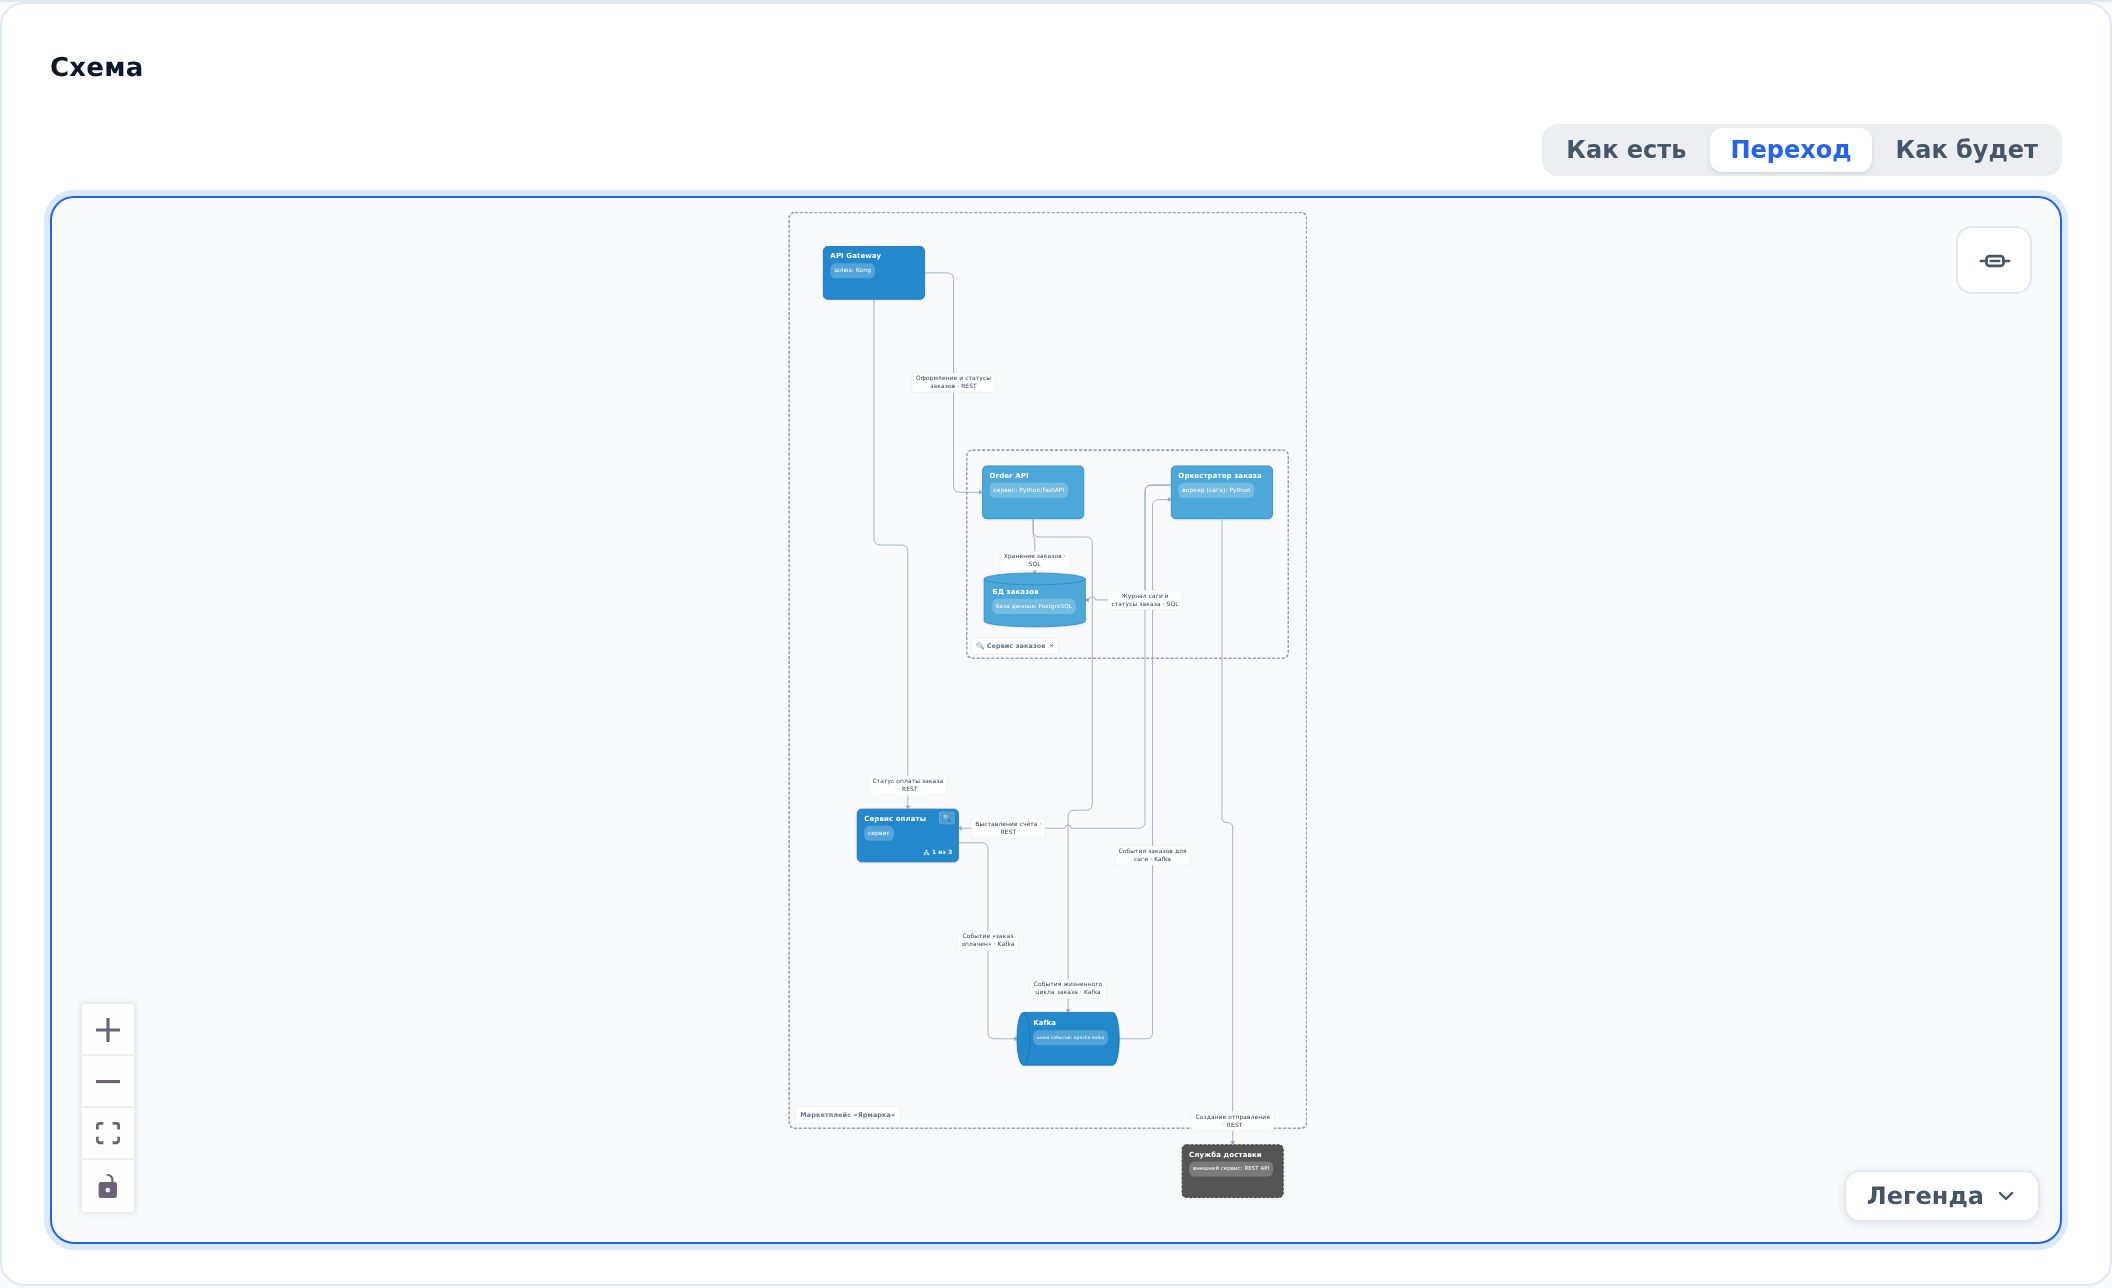This screenshot has height=1288, width=2112.
Task: Select the Служба доставки external node
Action: click(1233, 1171)
